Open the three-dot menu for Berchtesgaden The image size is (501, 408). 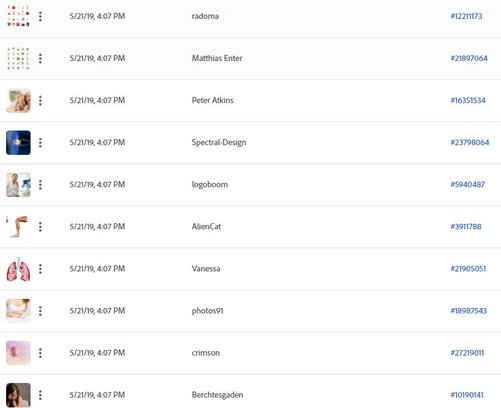40,395
